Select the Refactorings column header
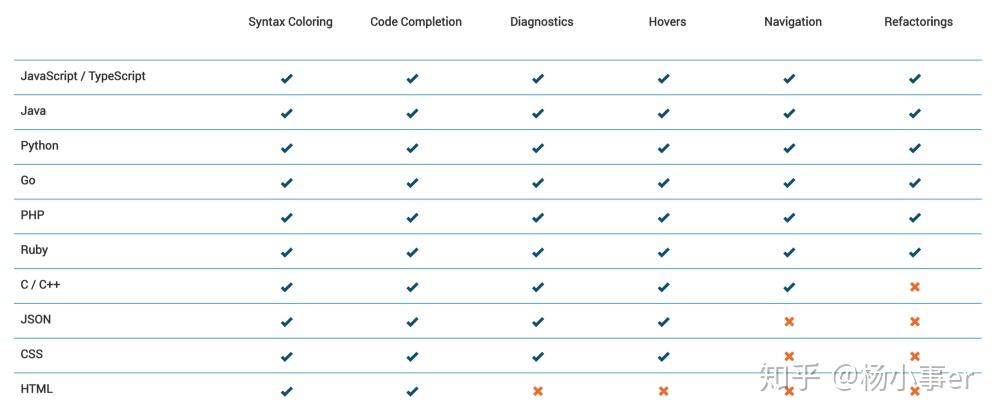Viewport: 1000px width, 418px height. tap(918, 22)
